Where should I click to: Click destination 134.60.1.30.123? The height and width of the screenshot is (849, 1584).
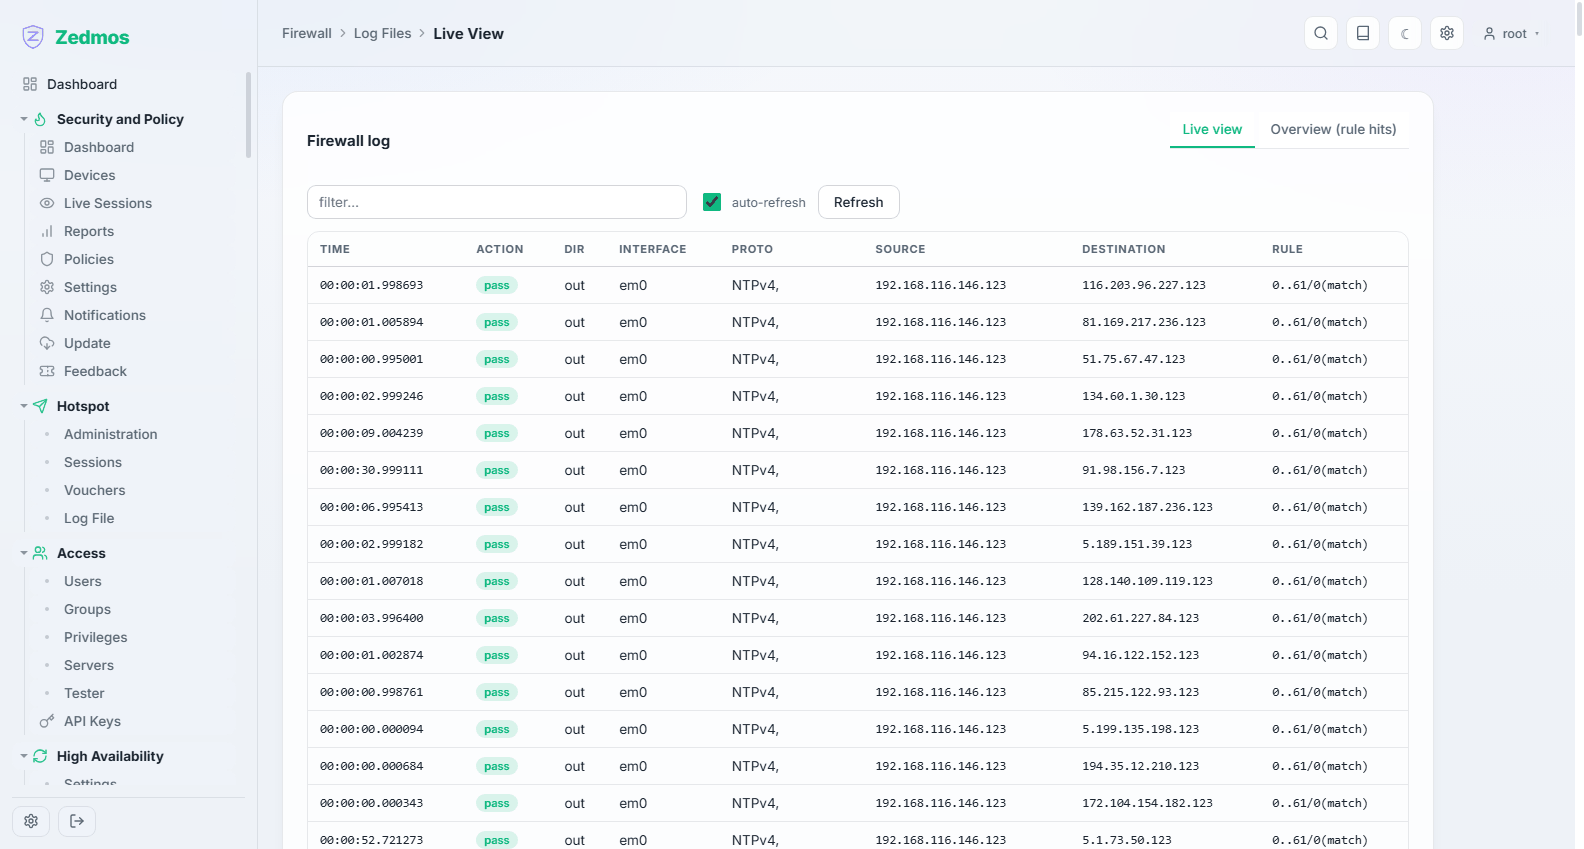pyautogui.click(x=1134, y=396)
